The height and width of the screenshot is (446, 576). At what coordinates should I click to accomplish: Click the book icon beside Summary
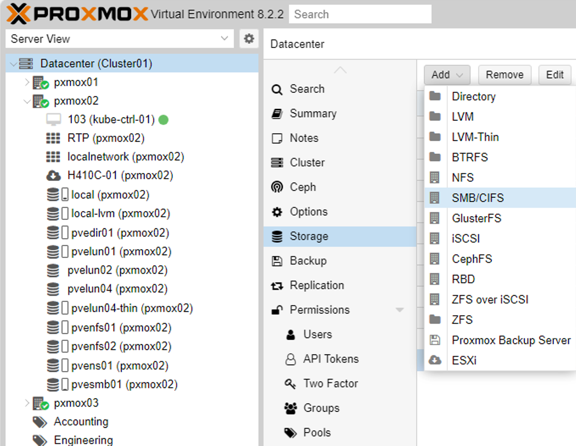277,114
